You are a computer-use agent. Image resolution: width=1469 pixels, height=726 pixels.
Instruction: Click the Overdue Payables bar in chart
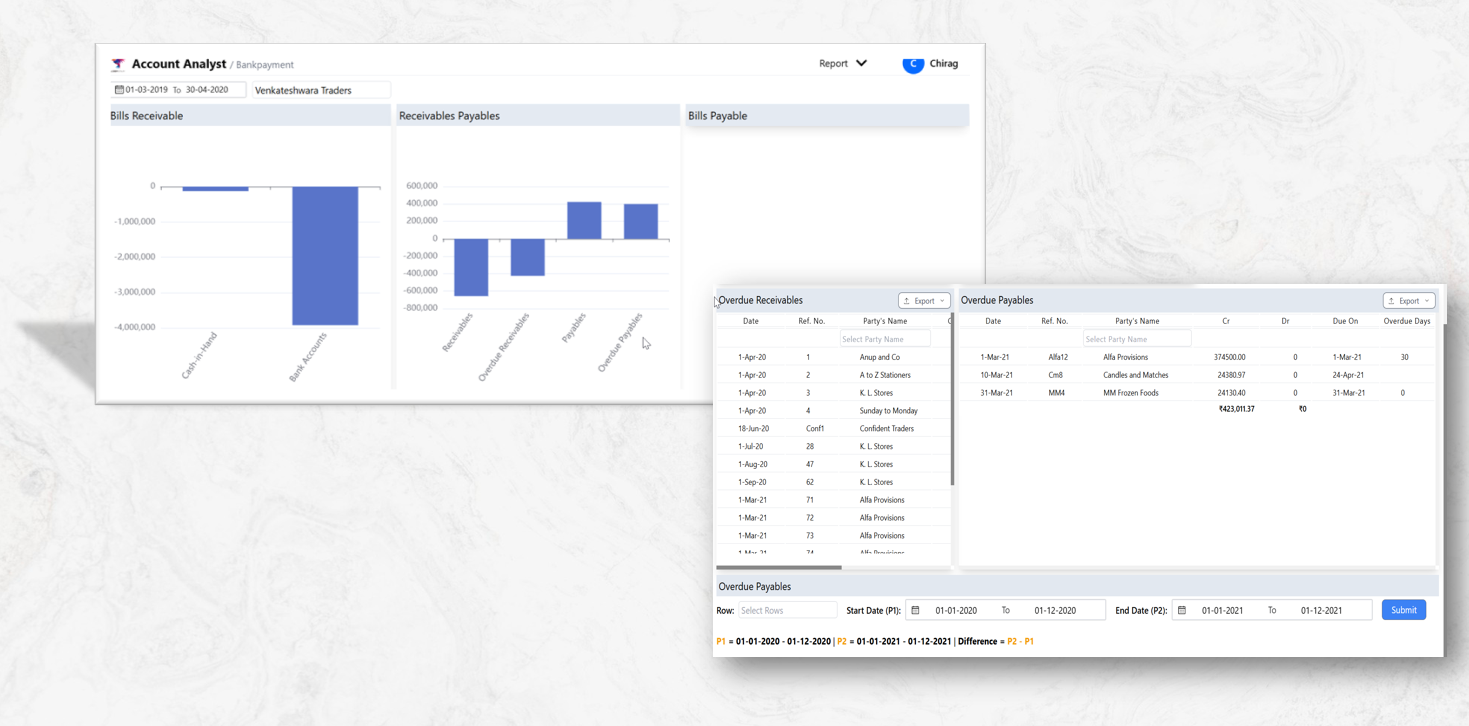(x=641, y=221)
